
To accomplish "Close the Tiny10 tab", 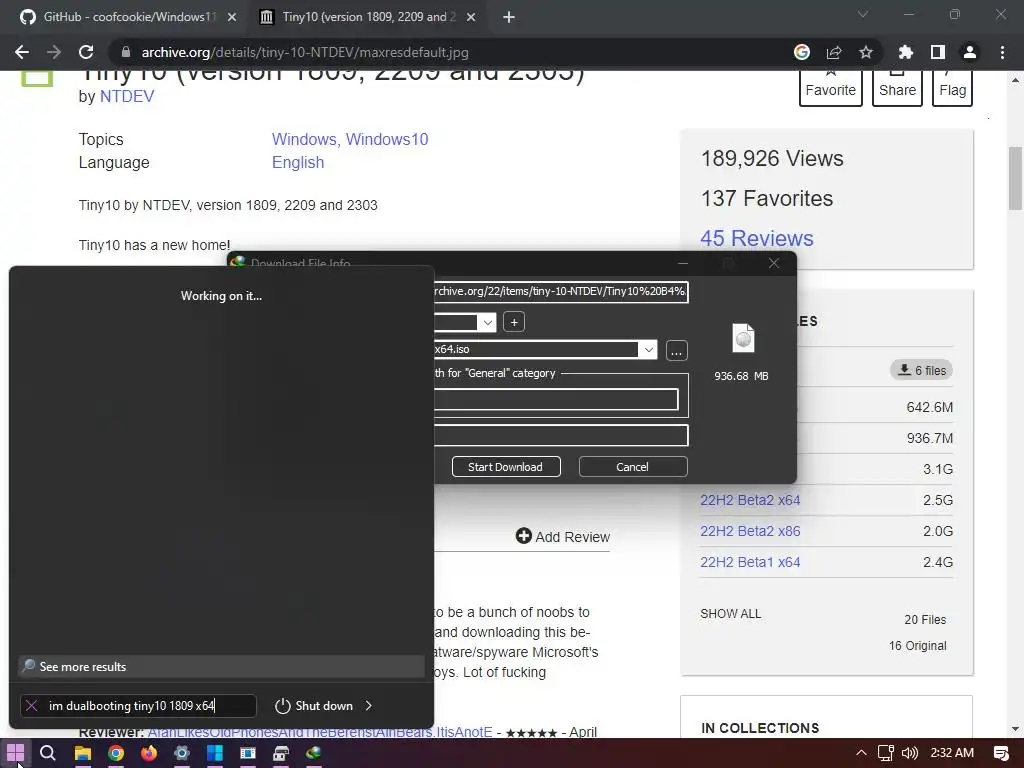I will pos(471,18).
